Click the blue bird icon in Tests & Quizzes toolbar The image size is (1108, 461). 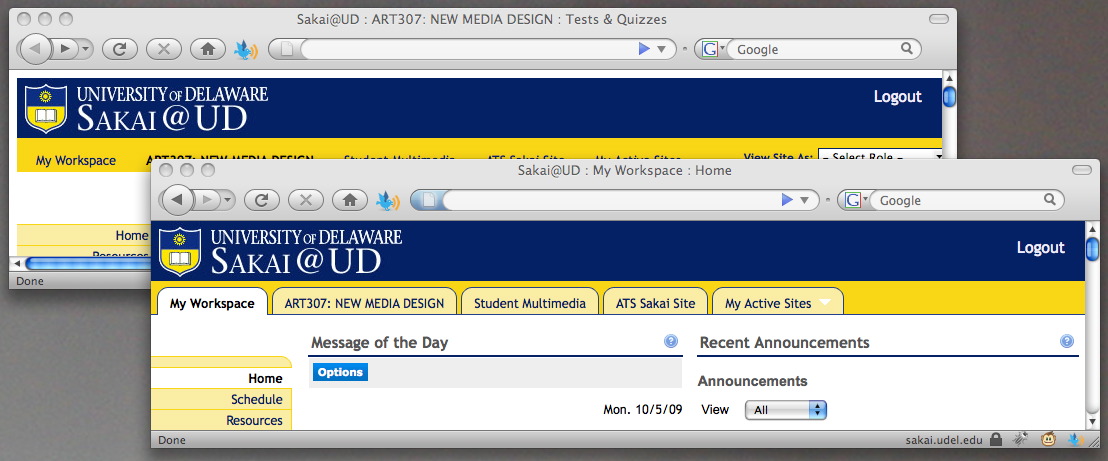[x=245, y=49]
